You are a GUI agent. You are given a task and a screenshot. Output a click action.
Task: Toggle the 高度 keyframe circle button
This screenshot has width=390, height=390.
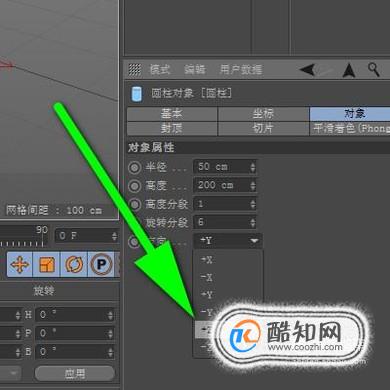pyautogui.click(x=134, y=186)
